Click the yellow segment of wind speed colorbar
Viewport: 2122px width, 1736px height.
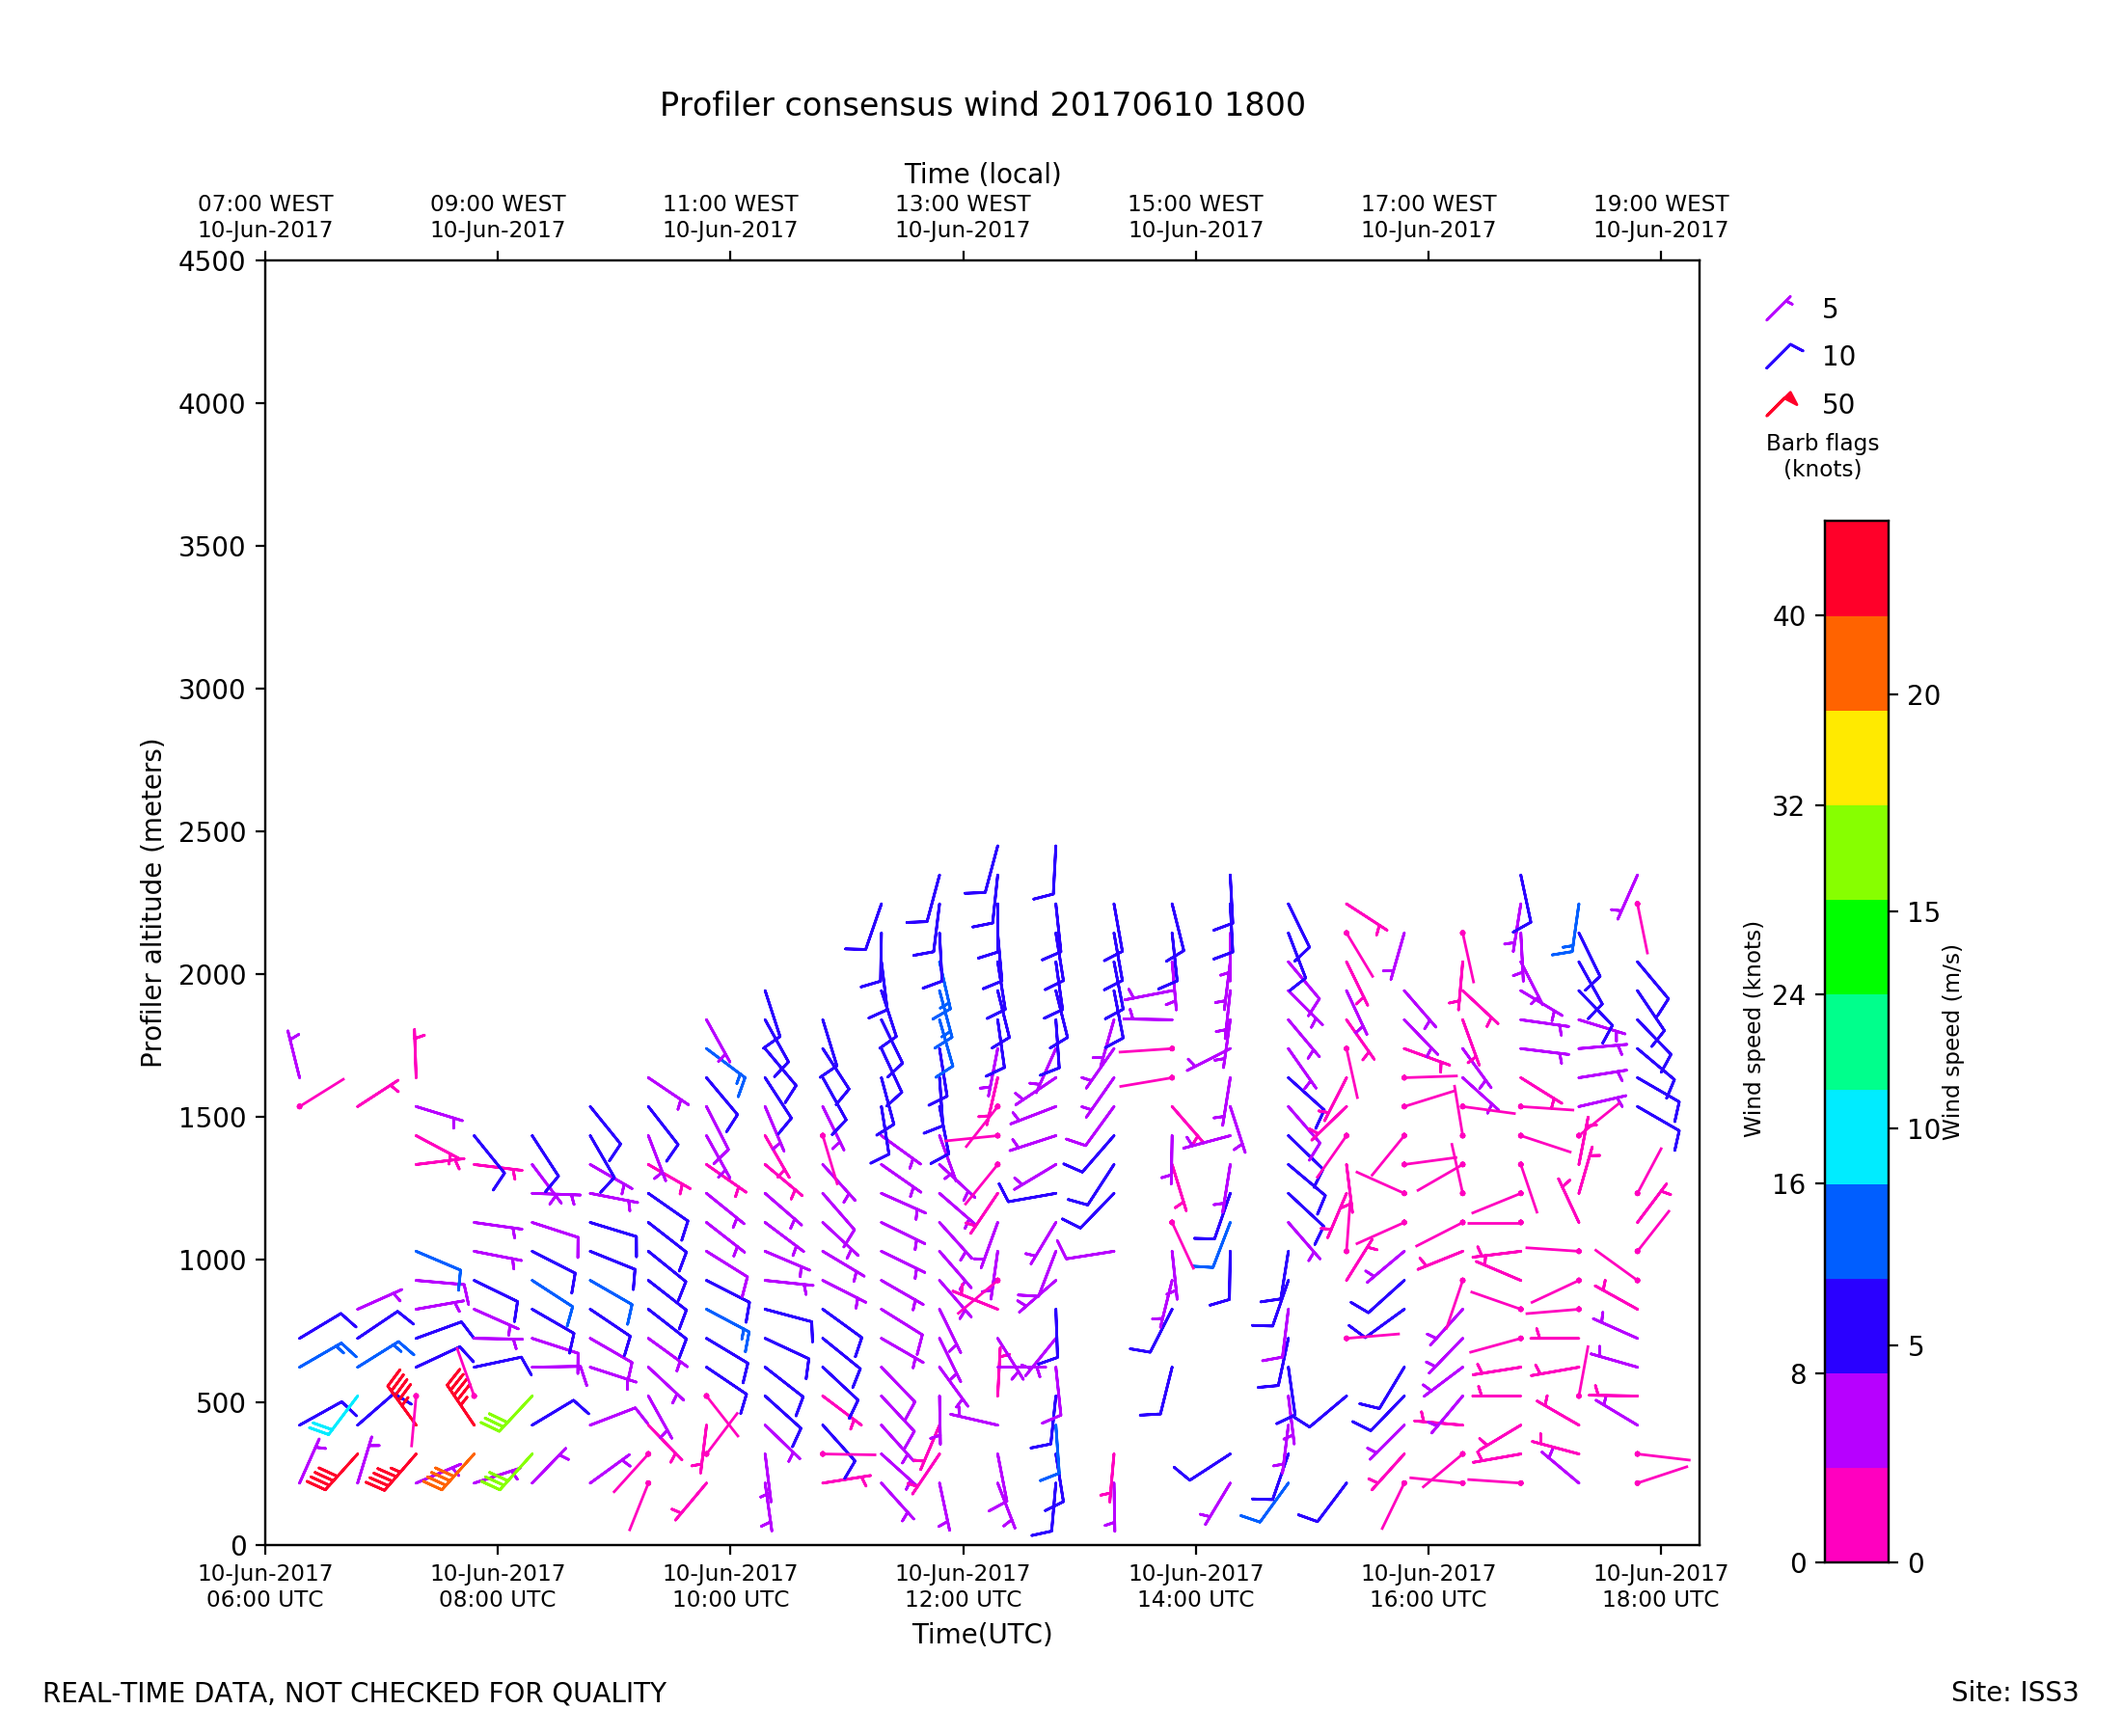click(1856, 758)
